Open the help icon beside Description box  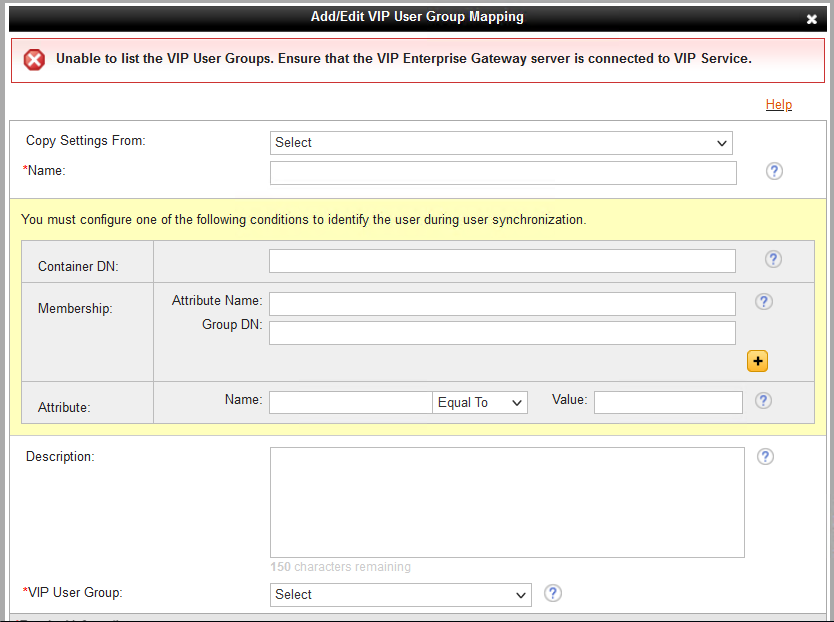tap(765, 456)
